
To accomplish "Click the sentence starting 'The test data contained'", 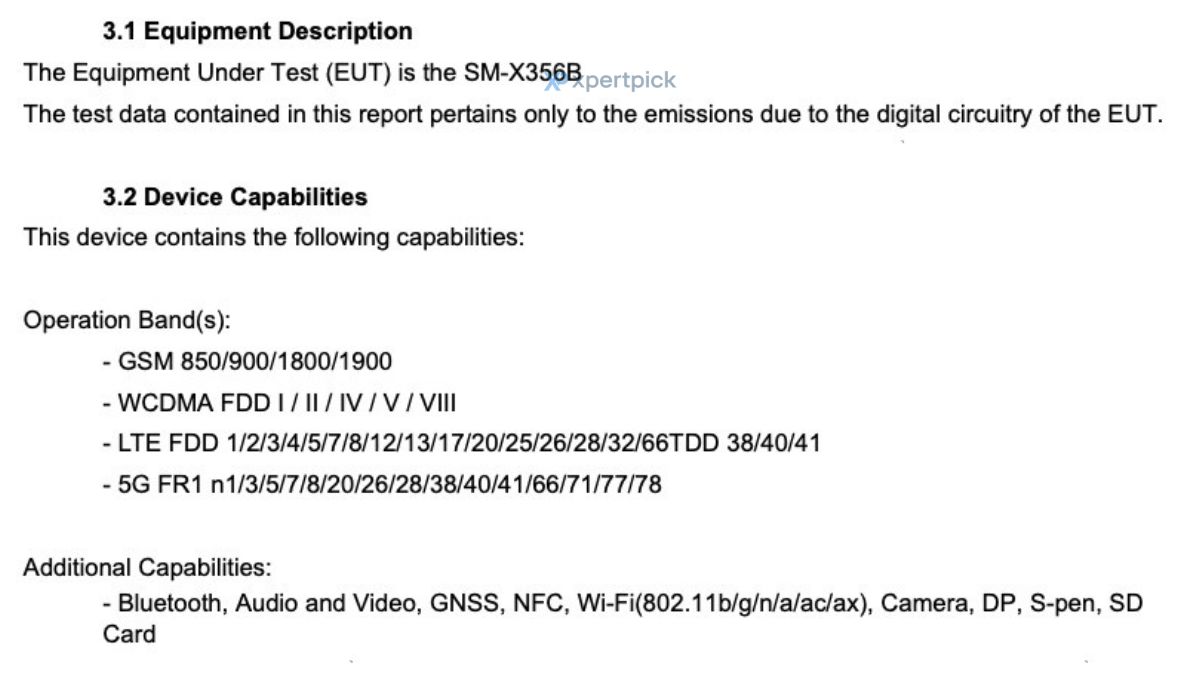I will pos(593,114).
